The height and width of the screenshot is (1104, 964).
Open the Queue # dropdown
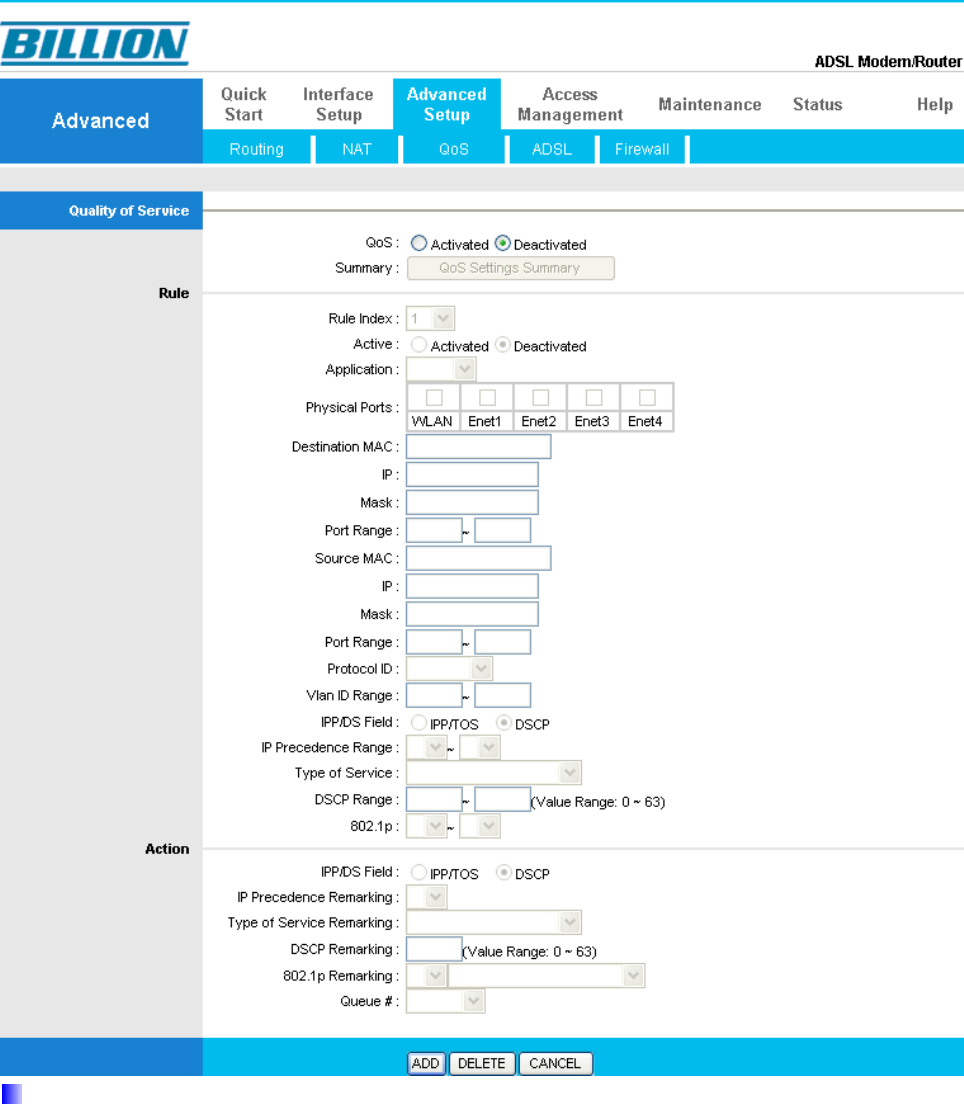(x=446, y=1001)
